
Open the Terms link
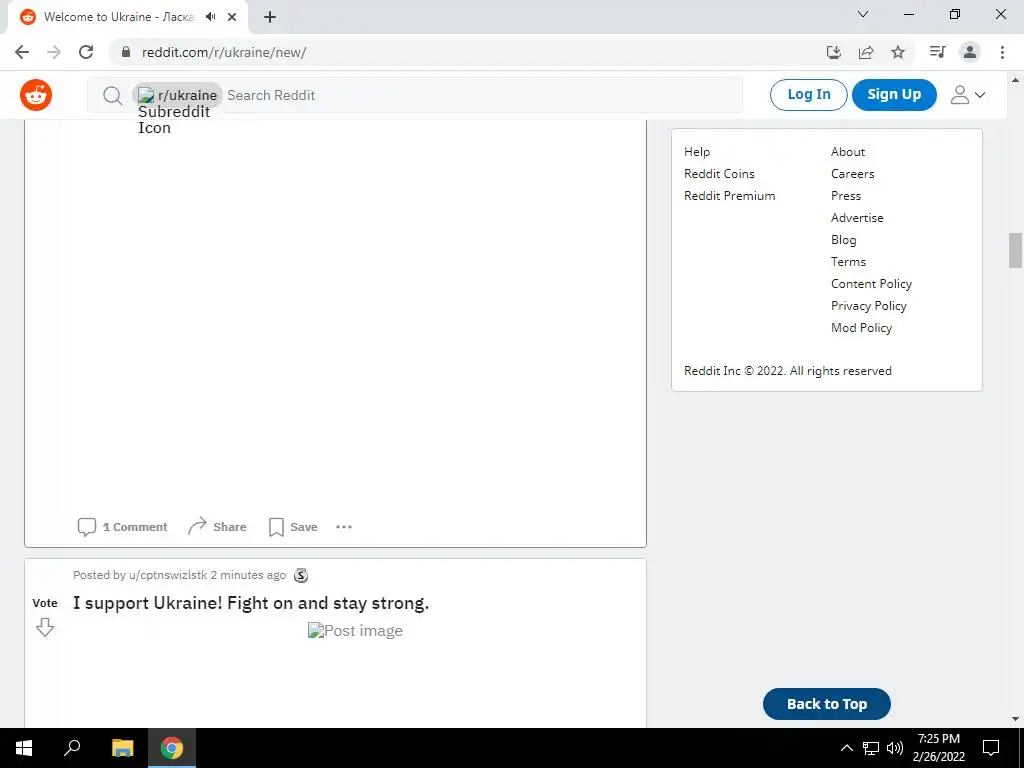click(848, 262)
